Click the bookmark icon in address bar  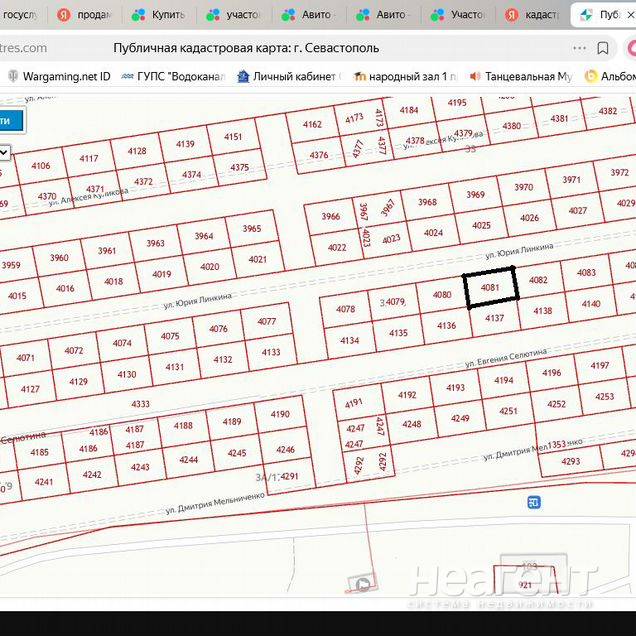(x=603, y=48)
